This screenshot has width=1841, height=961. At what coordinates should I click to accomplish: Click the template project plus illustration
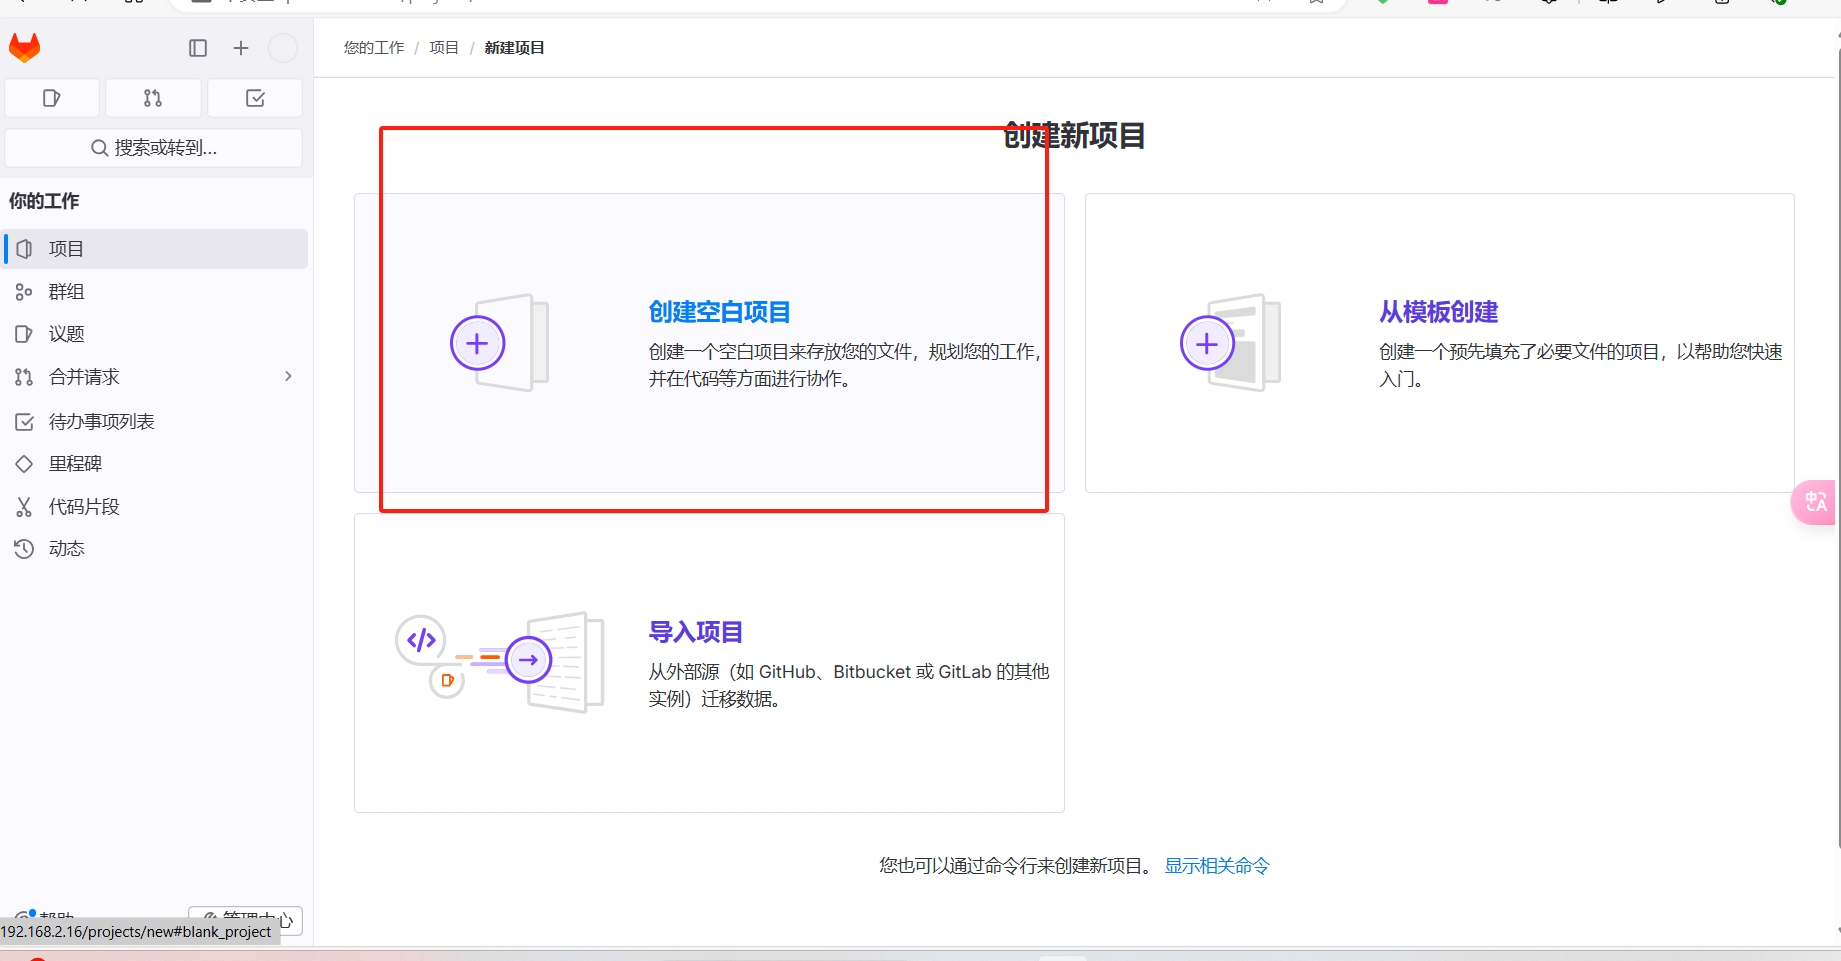[1230, 343]
